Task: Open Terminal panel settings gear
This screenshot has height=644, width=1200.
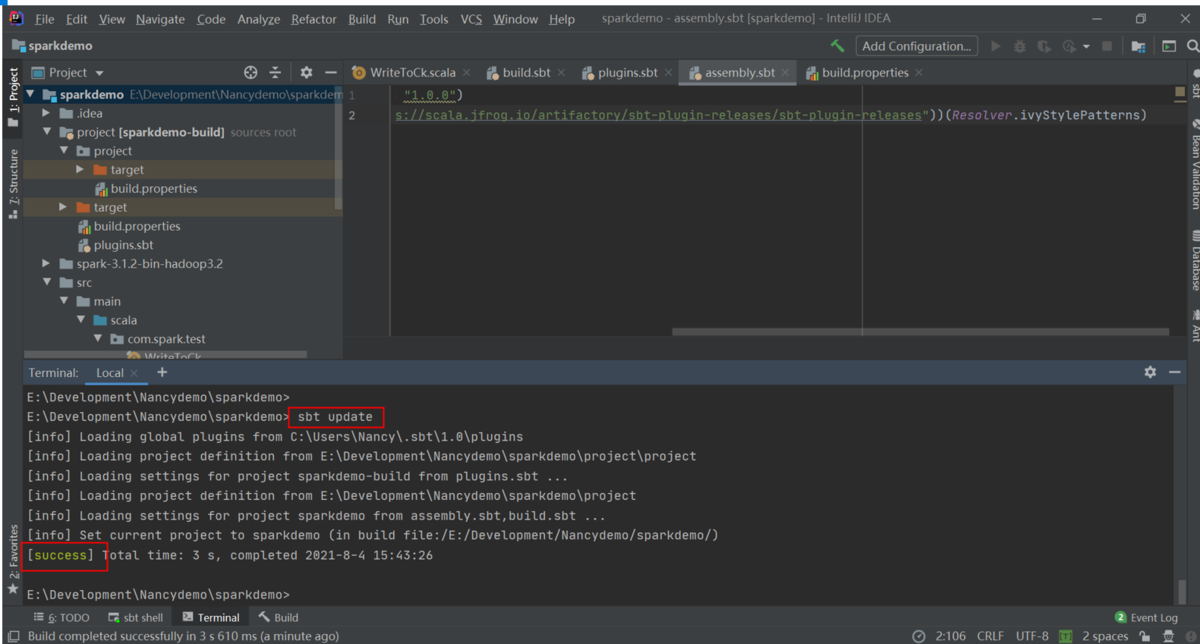Action: pyautogui.click(x=1150, y=372)
